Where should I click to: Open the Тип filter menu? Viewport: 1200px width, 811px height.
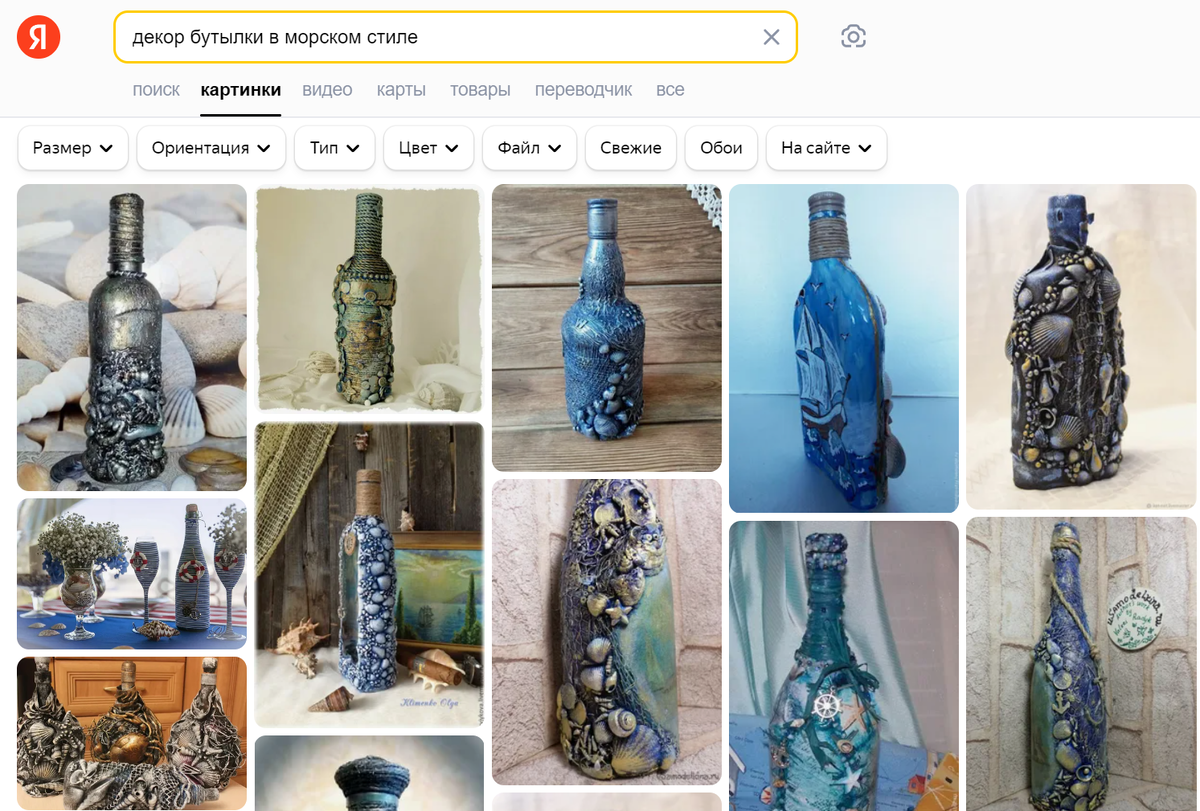(334, 147)
